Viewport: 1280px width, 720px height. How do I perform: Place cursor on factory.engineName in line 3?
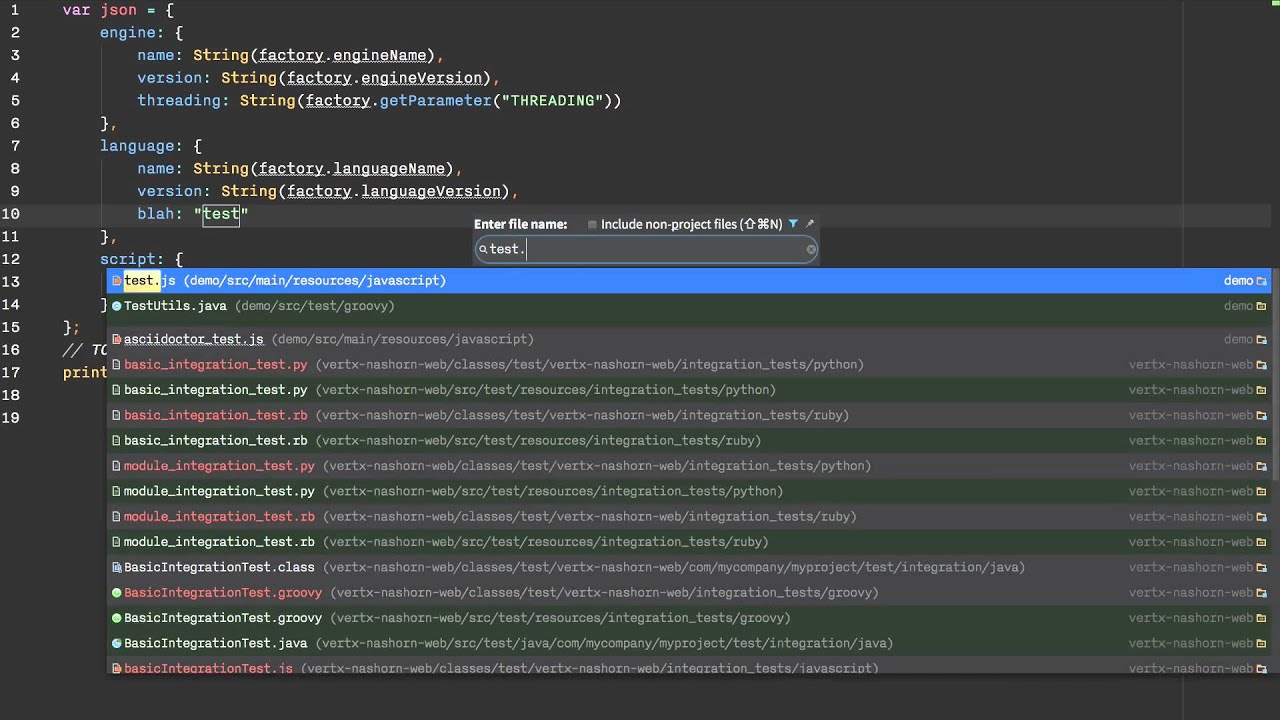(x=343, y=55)
